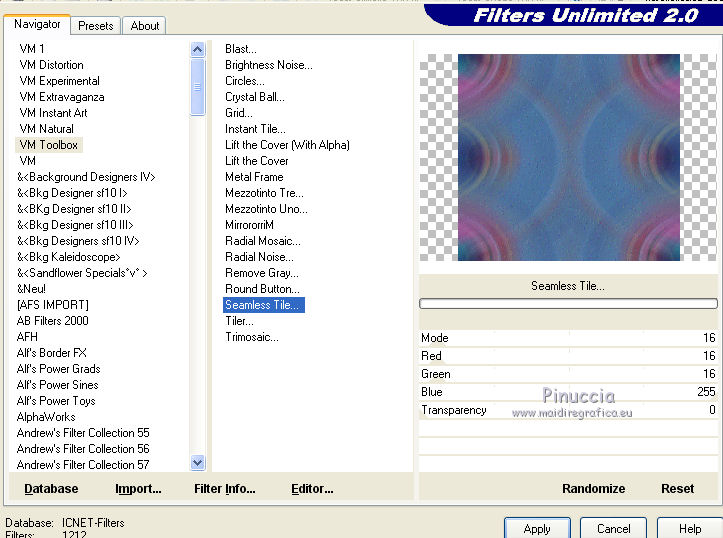Select VM Instant Art category
Screen dimensions: 723x538
[x=53, y=112]
